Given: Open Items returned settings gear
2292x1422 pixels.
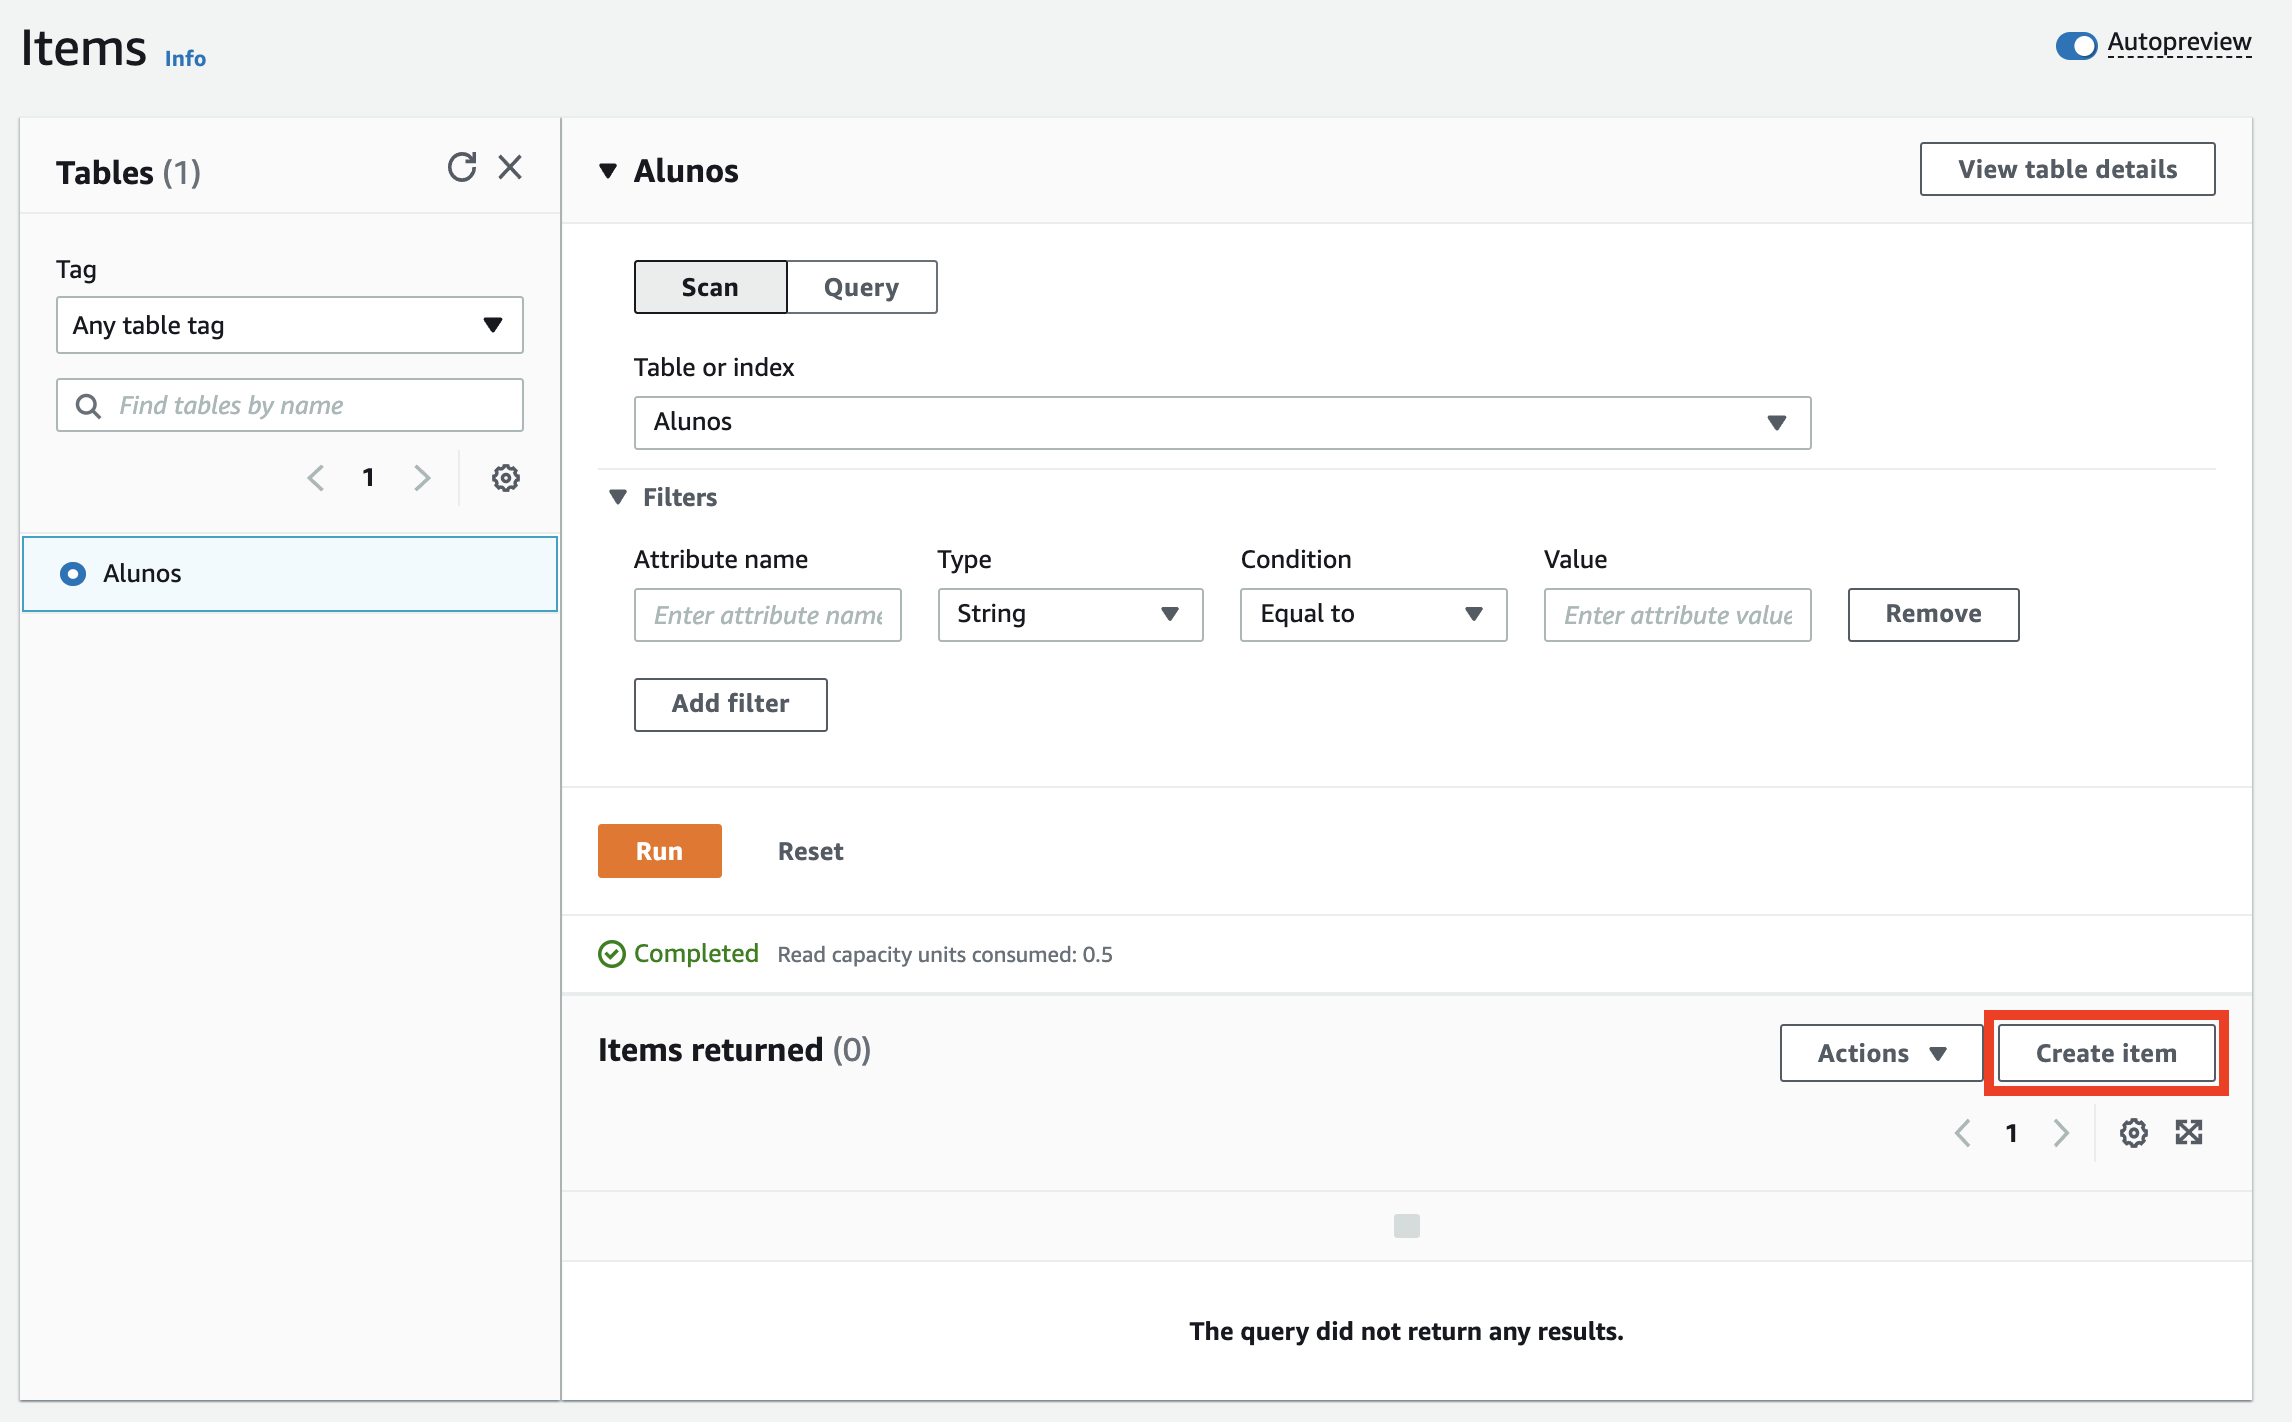Looking at the screenshot, I should [x=2133, y=1133].
